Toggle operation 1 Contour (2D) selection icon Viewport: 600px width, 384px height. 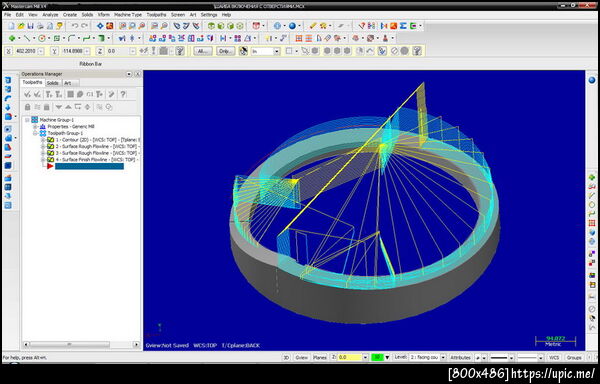tap(50, 140)
